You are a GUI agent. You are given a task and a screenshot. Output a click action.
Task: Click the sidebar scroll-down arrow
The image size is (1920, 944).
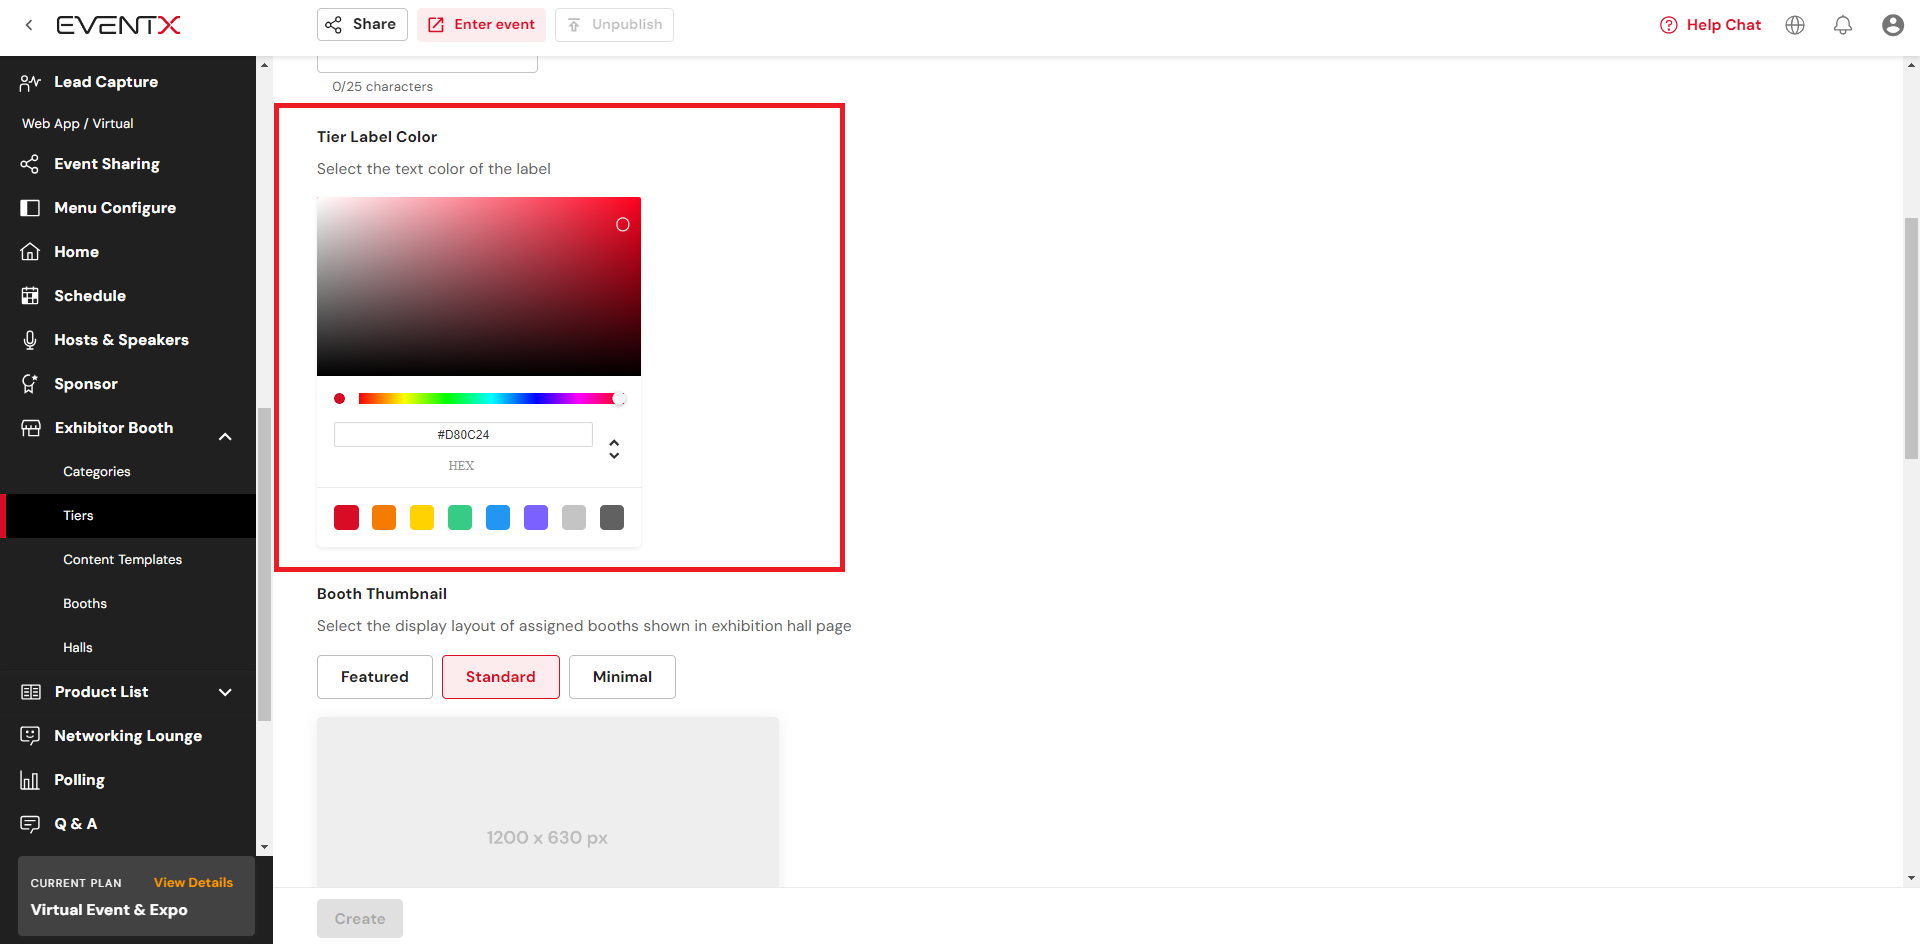264,847
